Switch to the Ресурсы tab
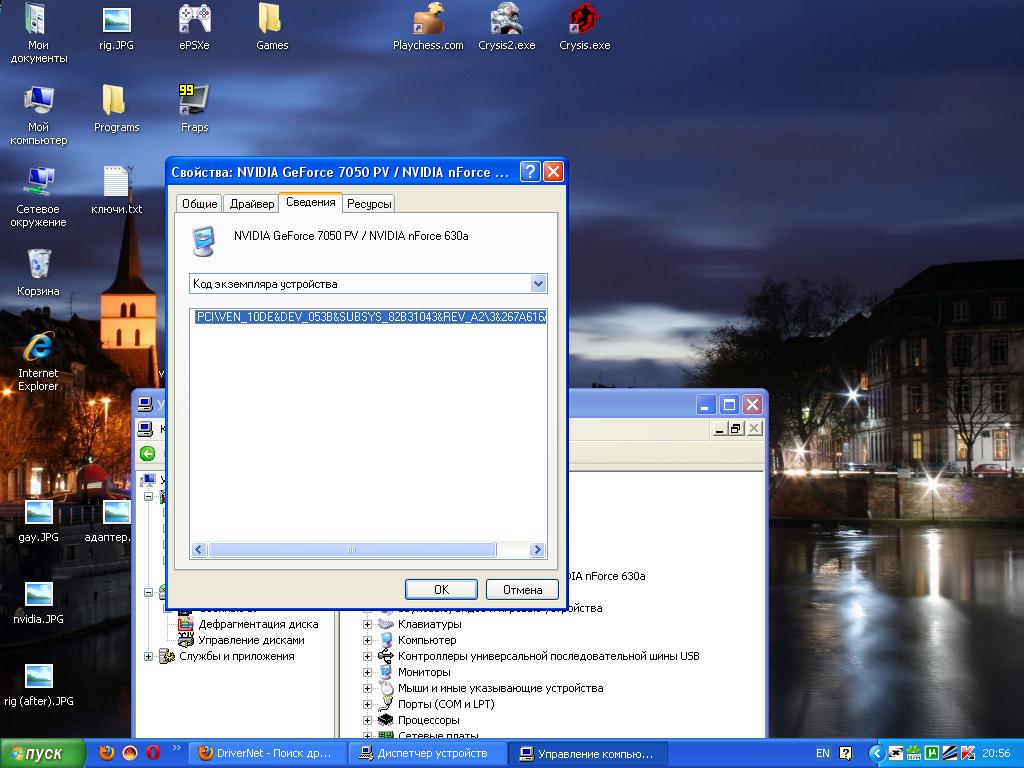Screen dimensions: 1024x768 (369, 204)
